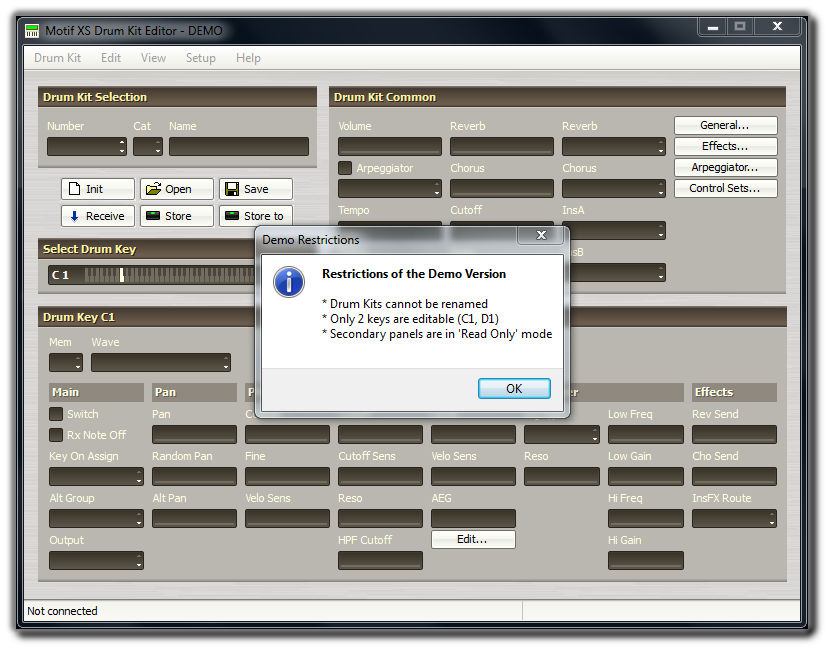
Task: Minimize the Drum Kit Editor window
Action: pos(713,27)
